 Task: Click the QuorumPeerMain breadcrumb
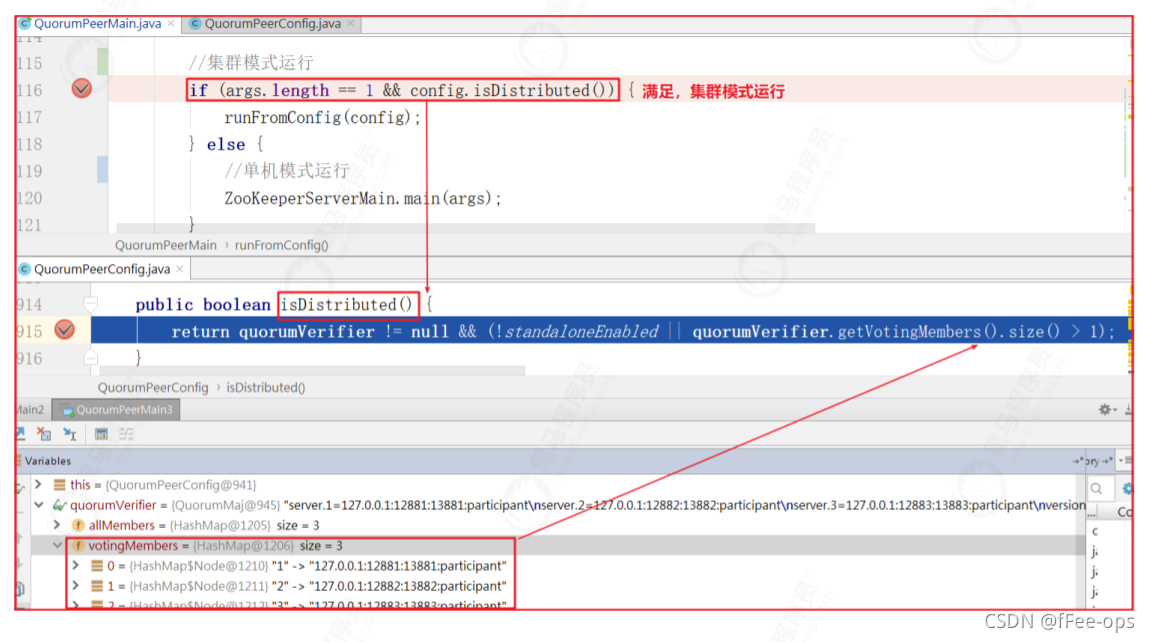click(x=166, y=245)
